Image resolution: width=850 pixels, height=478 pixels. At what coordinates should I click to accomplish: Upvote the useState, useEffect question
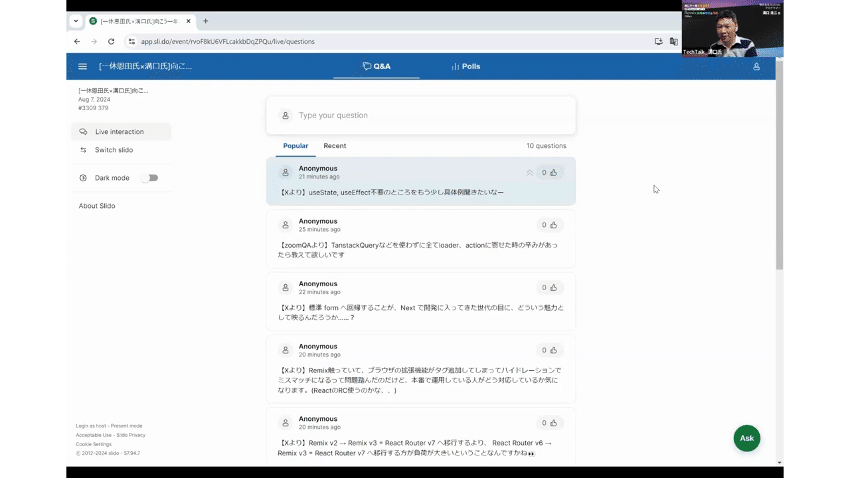pyautogui.click(x=550, y=173)
